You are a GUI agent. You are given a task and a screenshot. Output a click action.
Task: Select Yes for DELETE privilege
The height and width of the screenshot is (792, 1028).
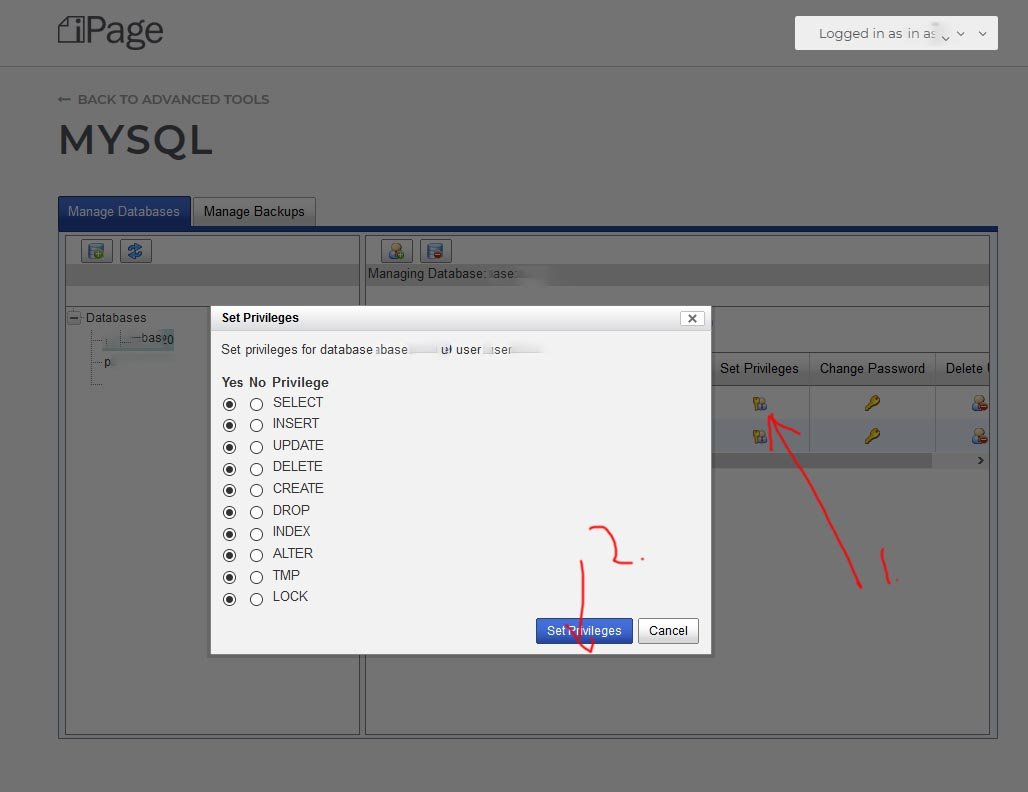229,469
